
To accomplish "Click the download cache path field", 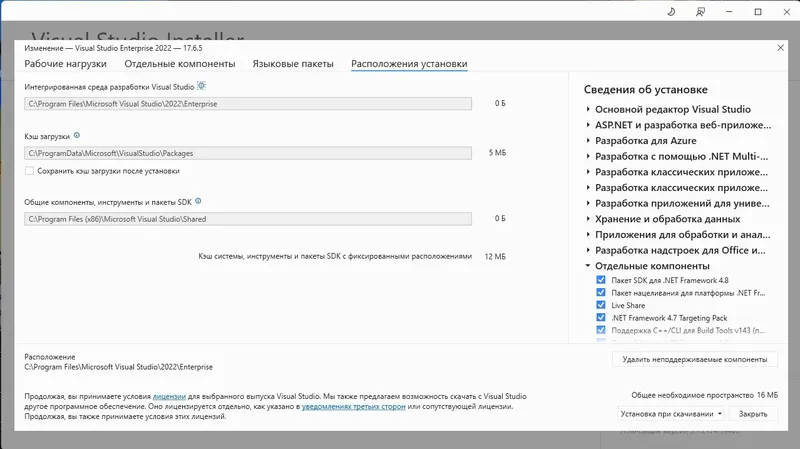I will (x=248, y=153).
